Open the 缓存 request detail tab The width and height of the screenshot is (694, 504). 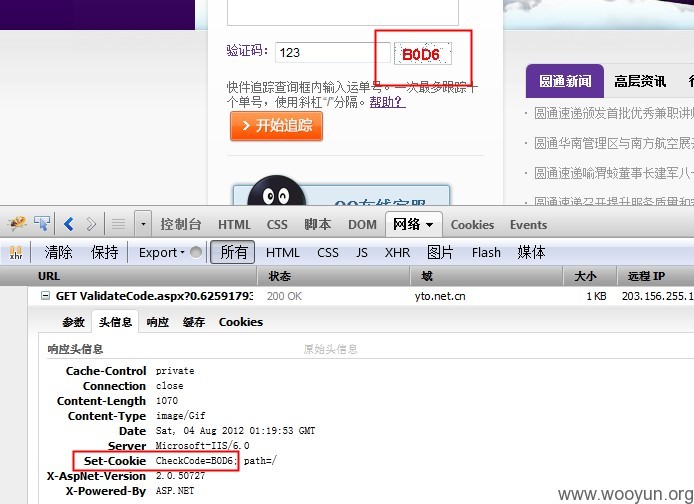[x=193, y=322]
